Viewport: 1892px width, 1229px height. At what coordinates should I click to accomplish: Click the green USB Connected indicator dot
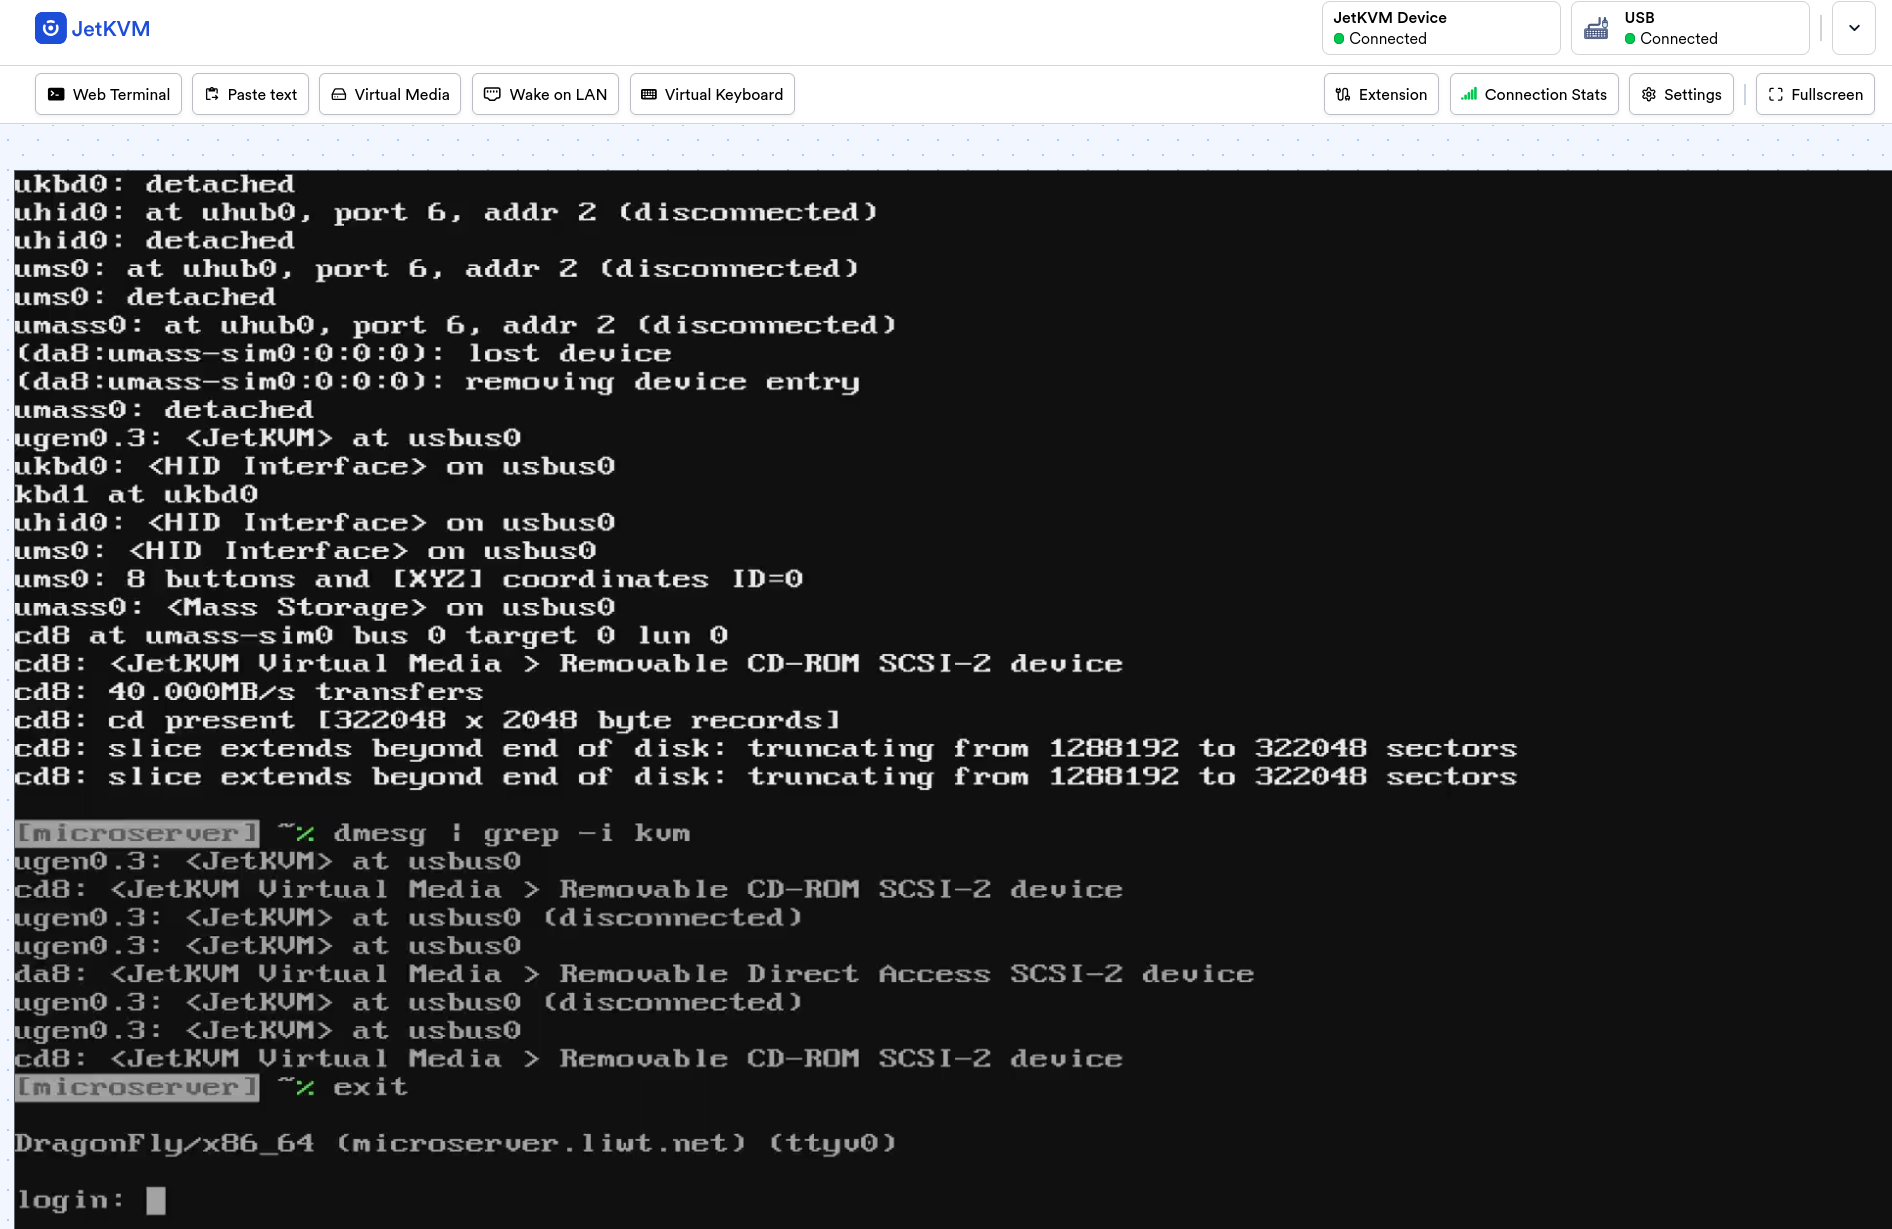[1630, 39]
